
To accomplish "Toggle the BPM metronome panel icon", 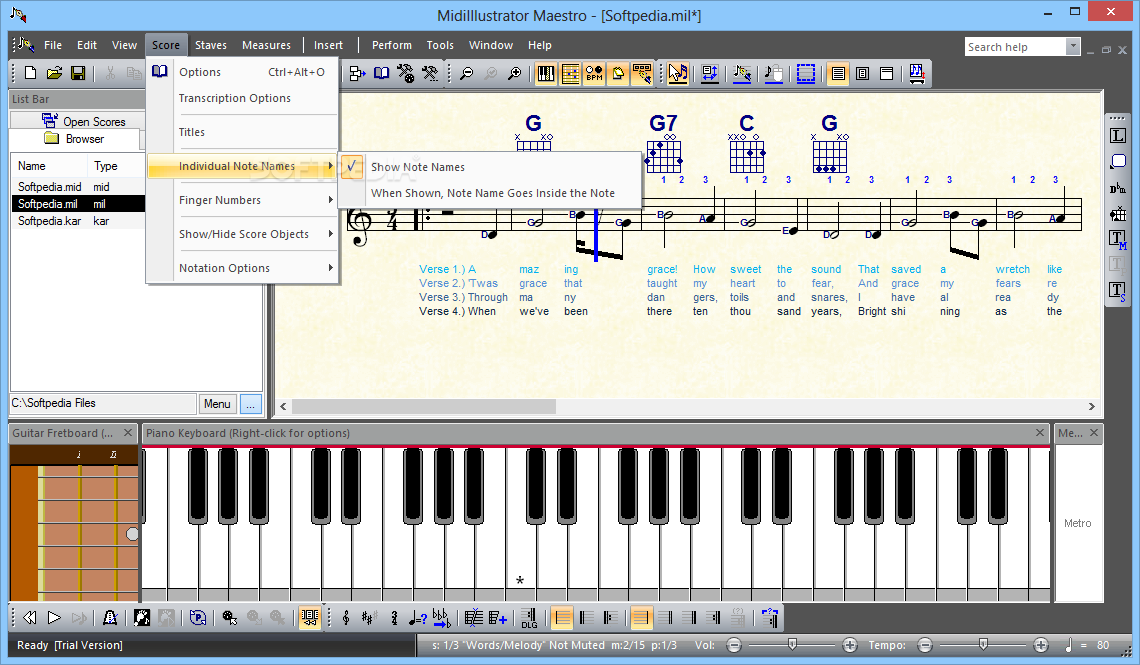I will pyautogui.click(x=594, y=73).
